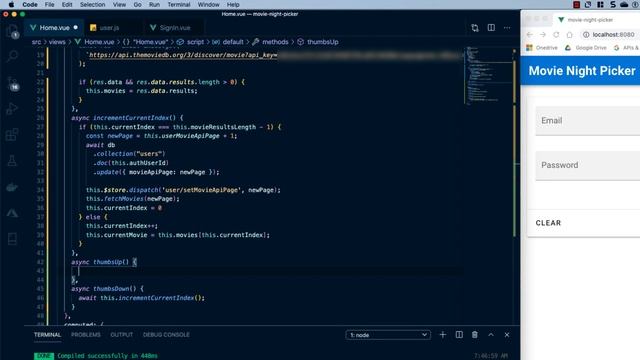Image resolution: width=640 pixels, height=360 pixels.
Task: Open the View menu
Action: pyautogui.click(x=119, y=4)
